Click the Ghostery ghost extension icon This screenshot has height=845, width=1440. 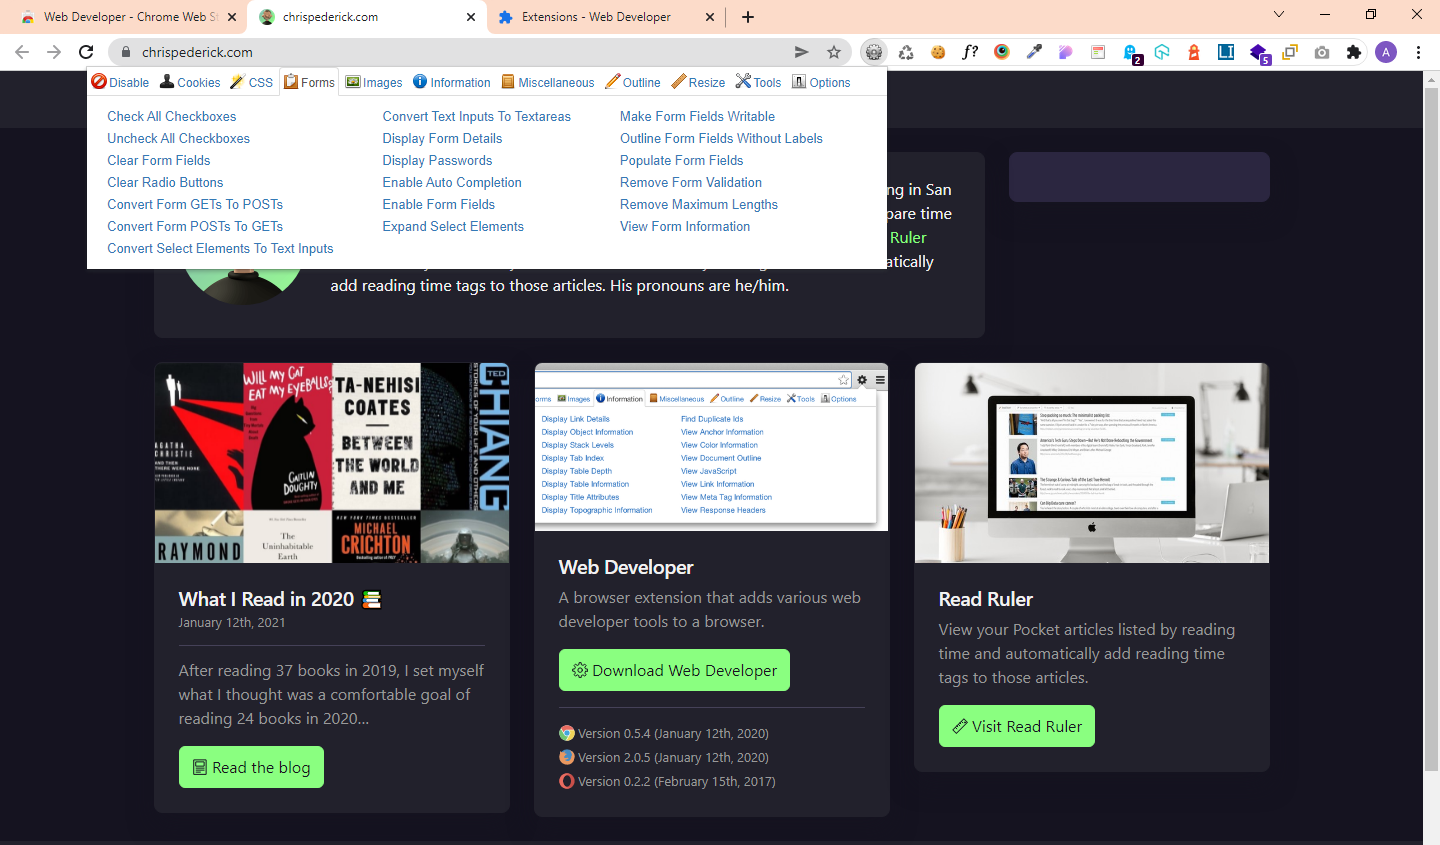[1130, 52]
